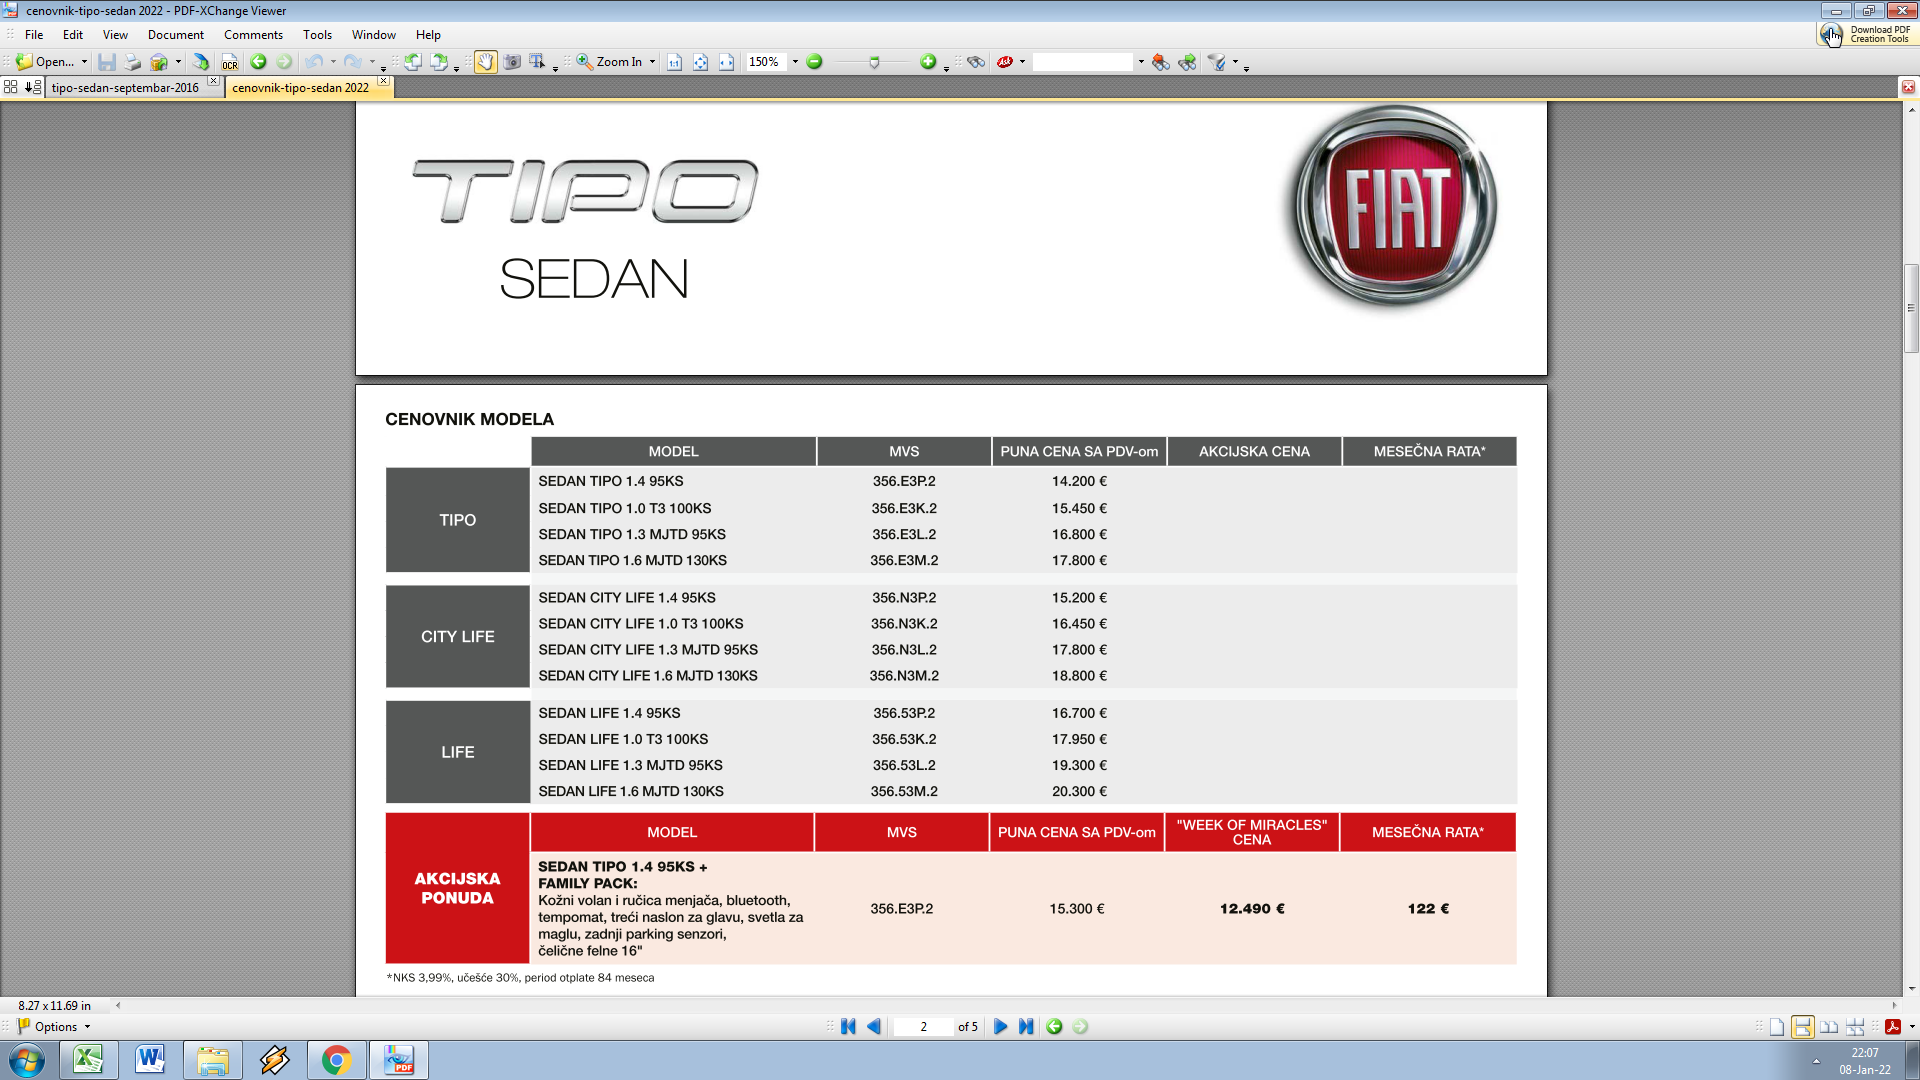Screen dimensions: 1920x1080
Task: Open the Comments menu
Action: coord(253,35)
